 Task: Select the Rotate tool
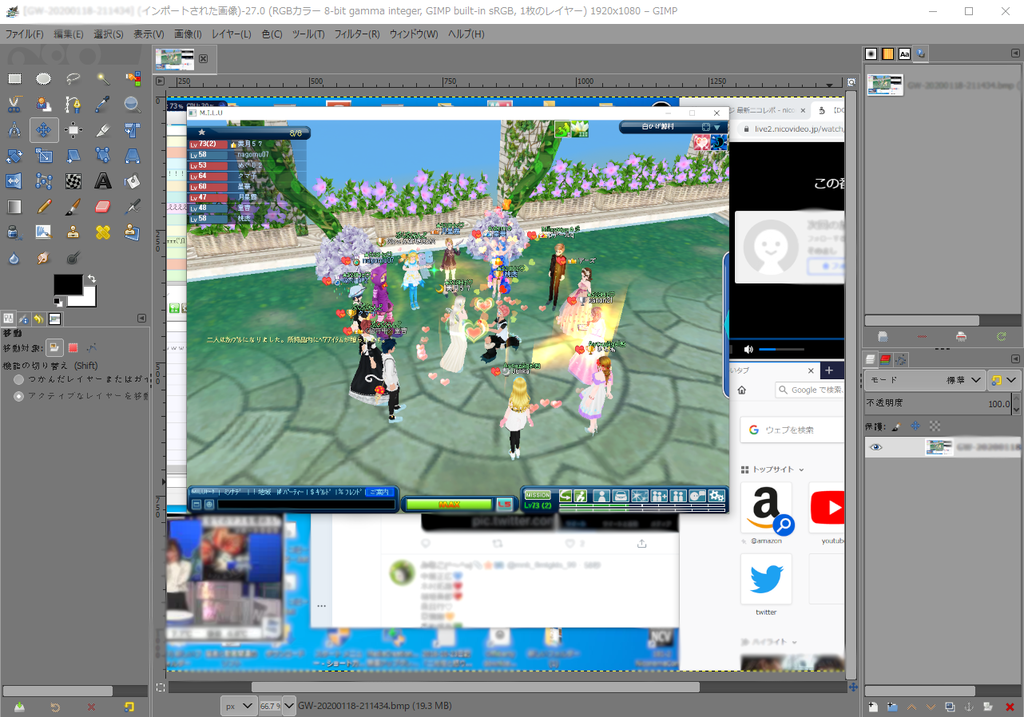(x=14, y=155)
